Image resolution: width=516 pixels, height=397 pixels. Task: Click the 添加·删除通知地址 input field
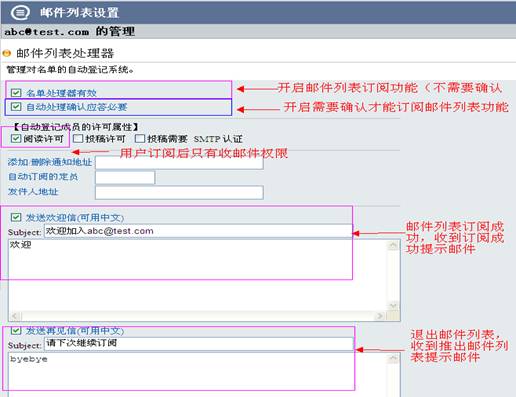coord(179,163)
